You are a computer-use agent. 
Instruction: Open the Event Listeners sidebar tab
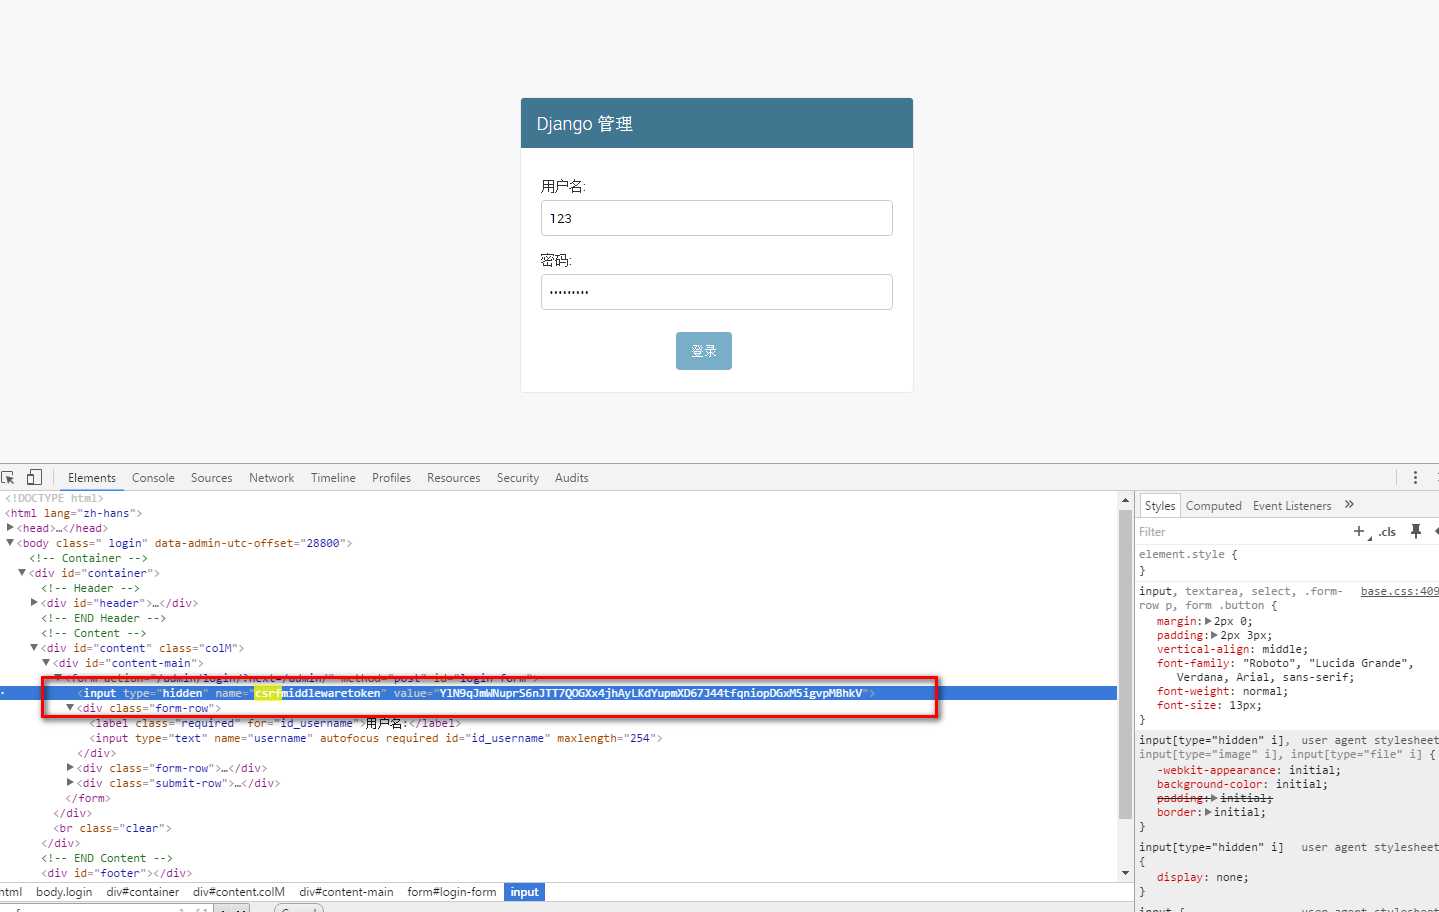(1292, 506)
